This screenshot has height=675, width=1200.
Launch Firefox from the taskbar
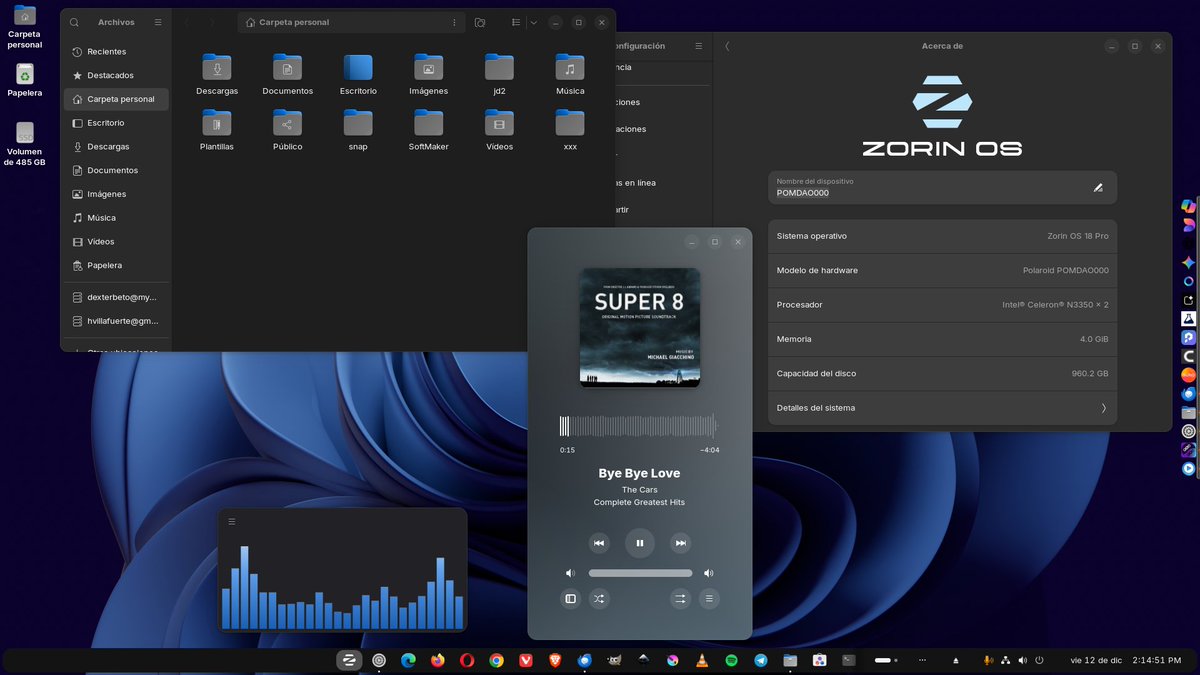click(x=437, y=660)
